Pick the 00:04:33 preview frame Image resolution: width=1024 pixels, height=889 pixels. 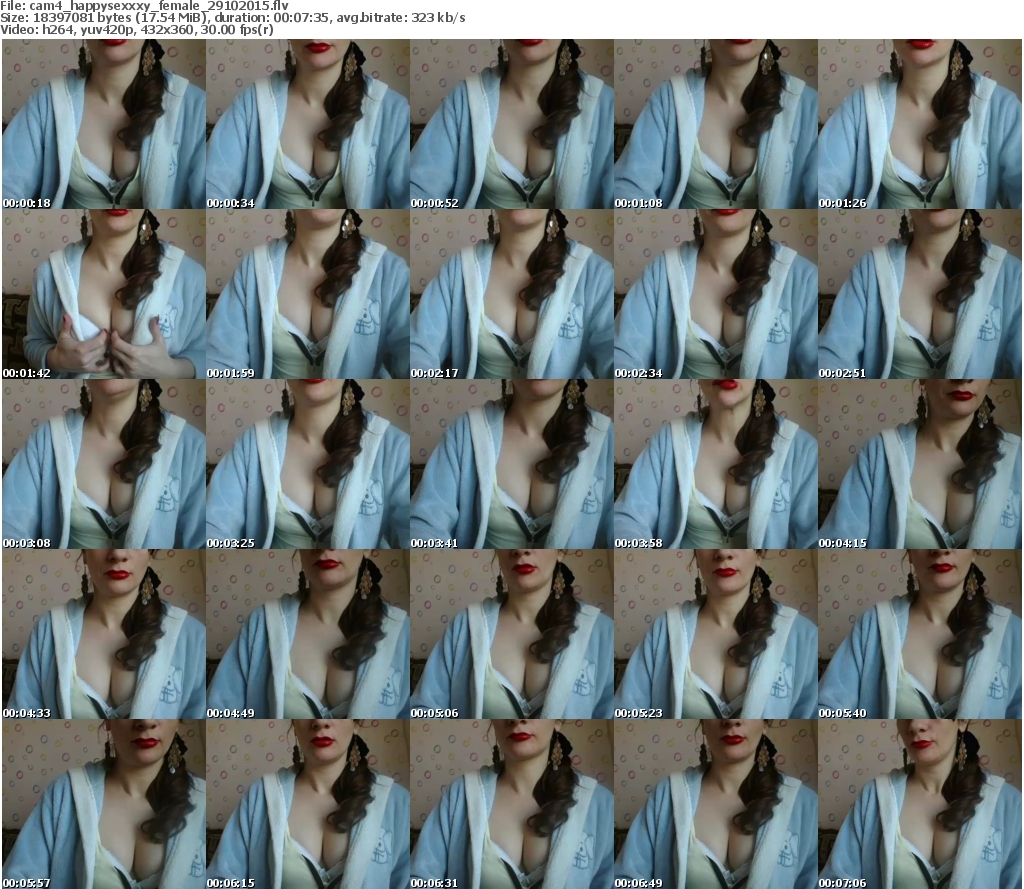(x=104, y=634)
